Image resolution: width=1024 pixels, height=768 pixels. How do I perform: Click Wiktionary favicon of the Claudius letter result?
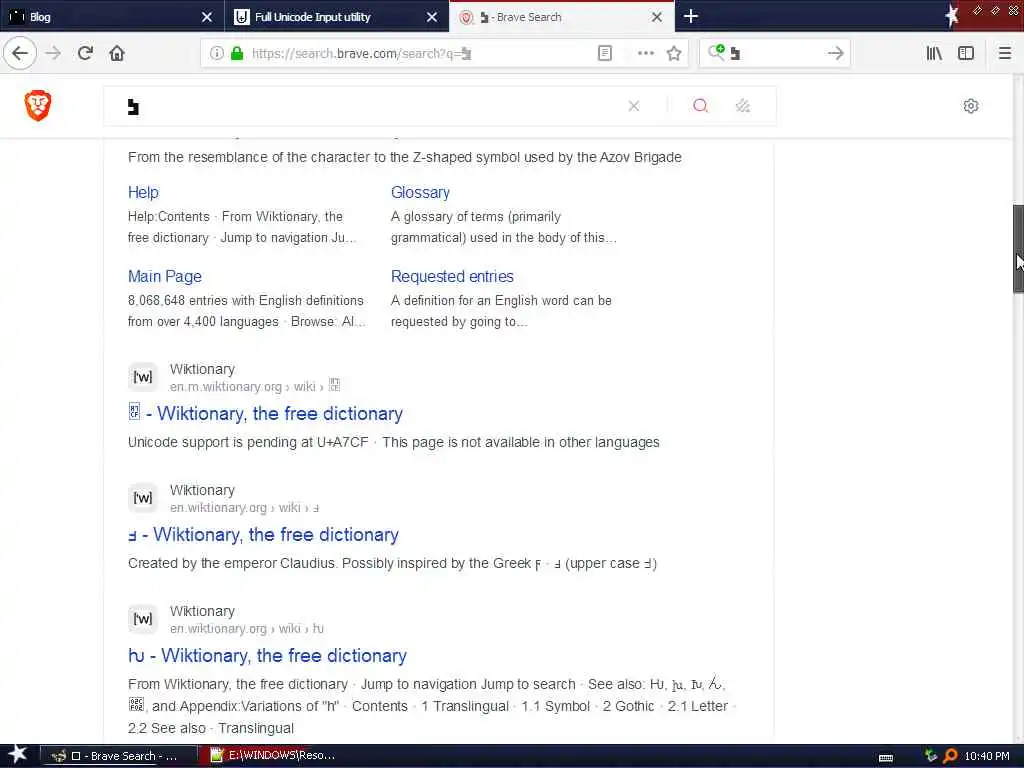(143, 498)
